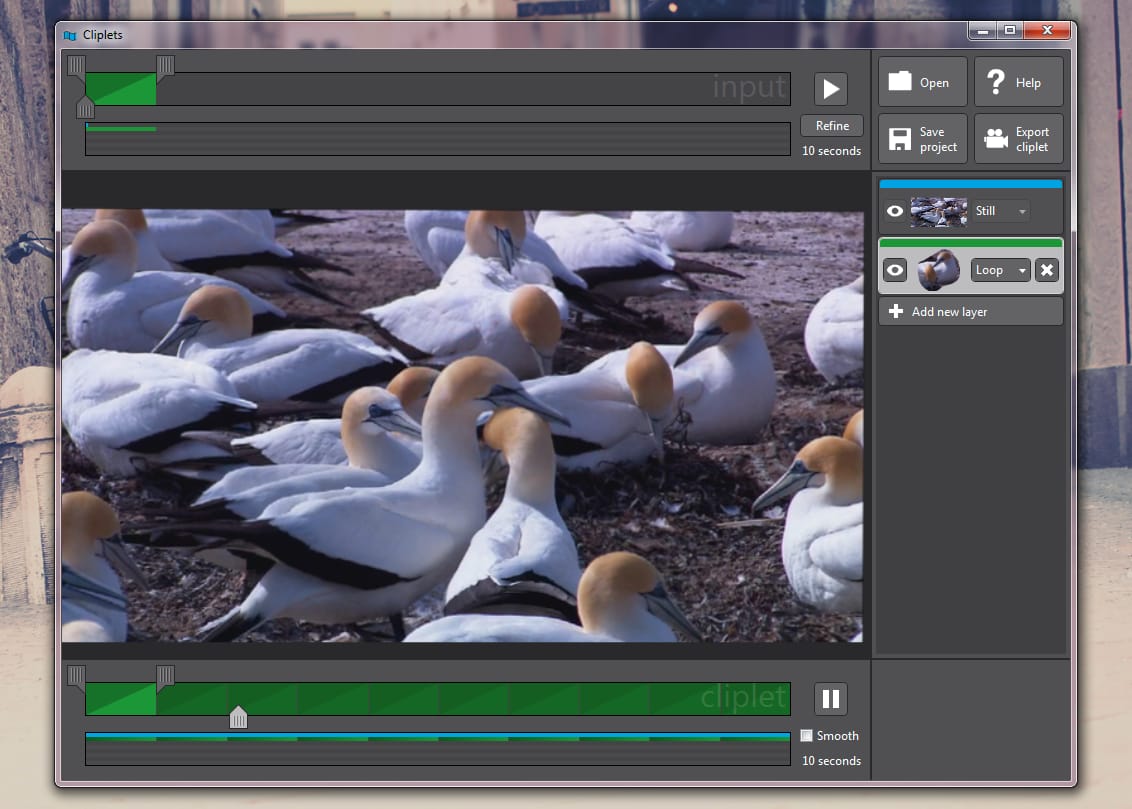
Task: Open the Loop layer type dropdown
Action: click(x=1000, y=270)
